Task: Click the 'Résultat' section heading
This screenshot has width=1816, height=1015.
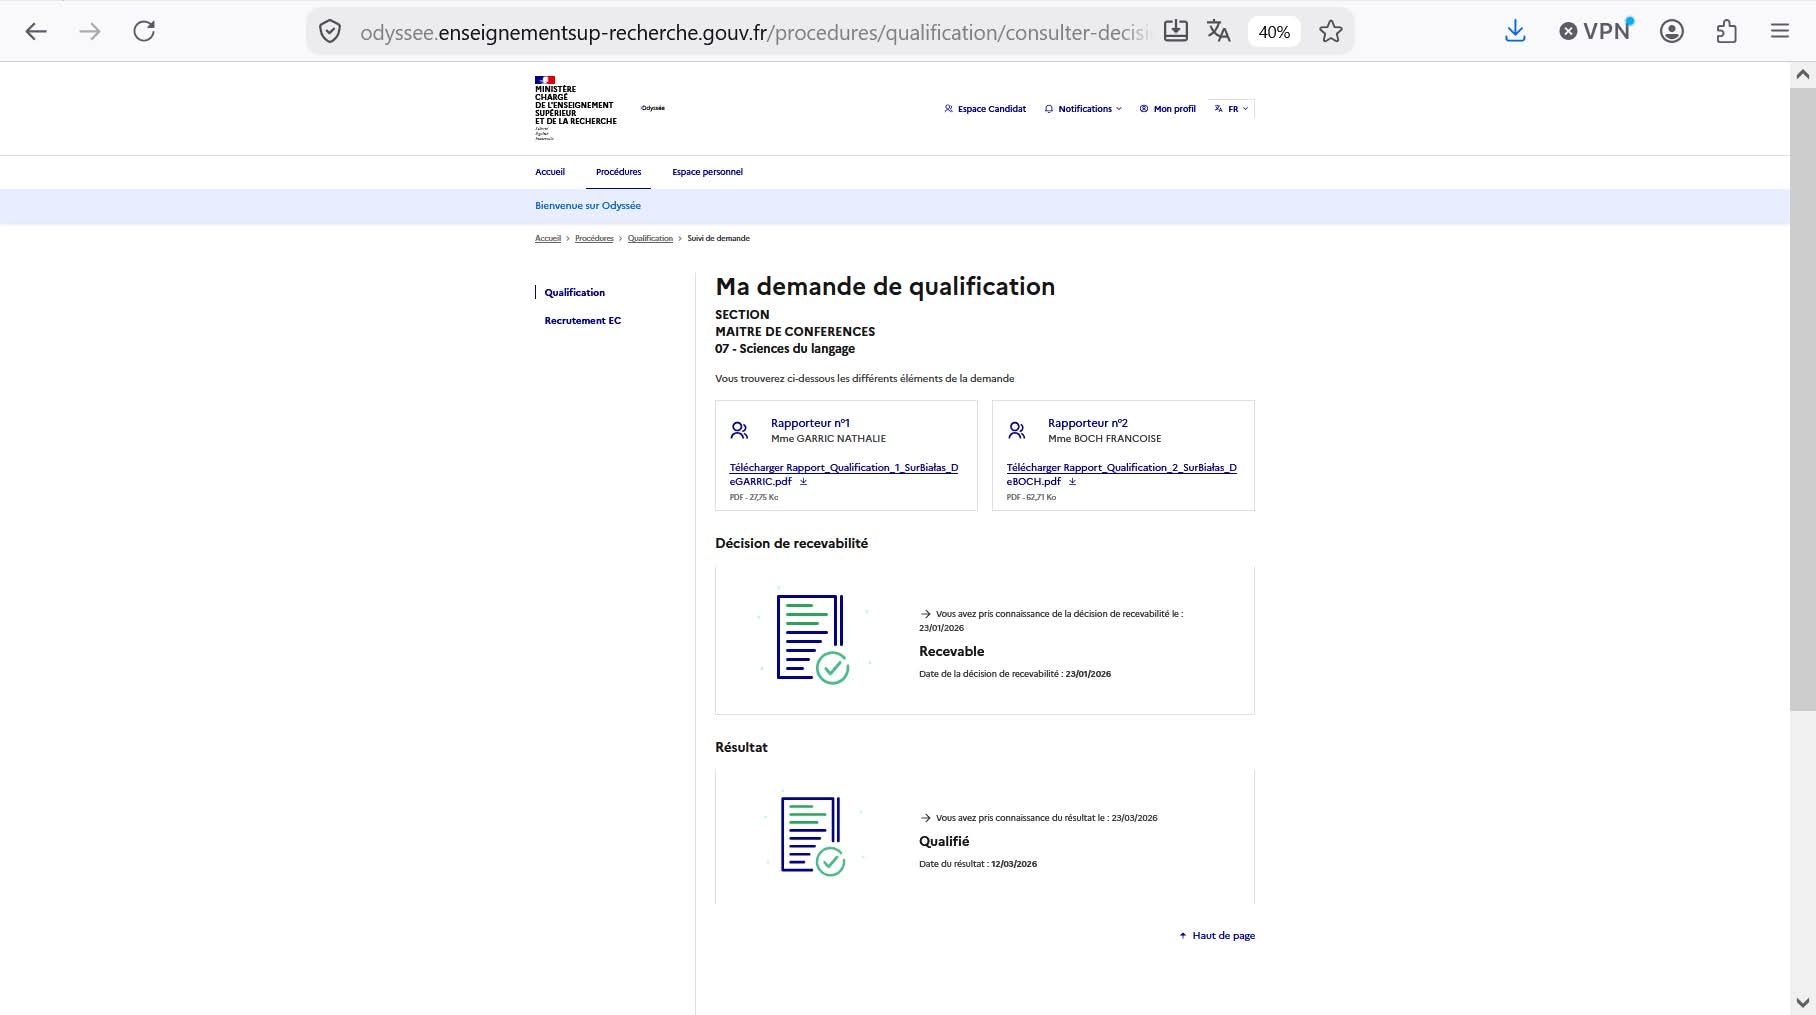Action: (741, 748)
